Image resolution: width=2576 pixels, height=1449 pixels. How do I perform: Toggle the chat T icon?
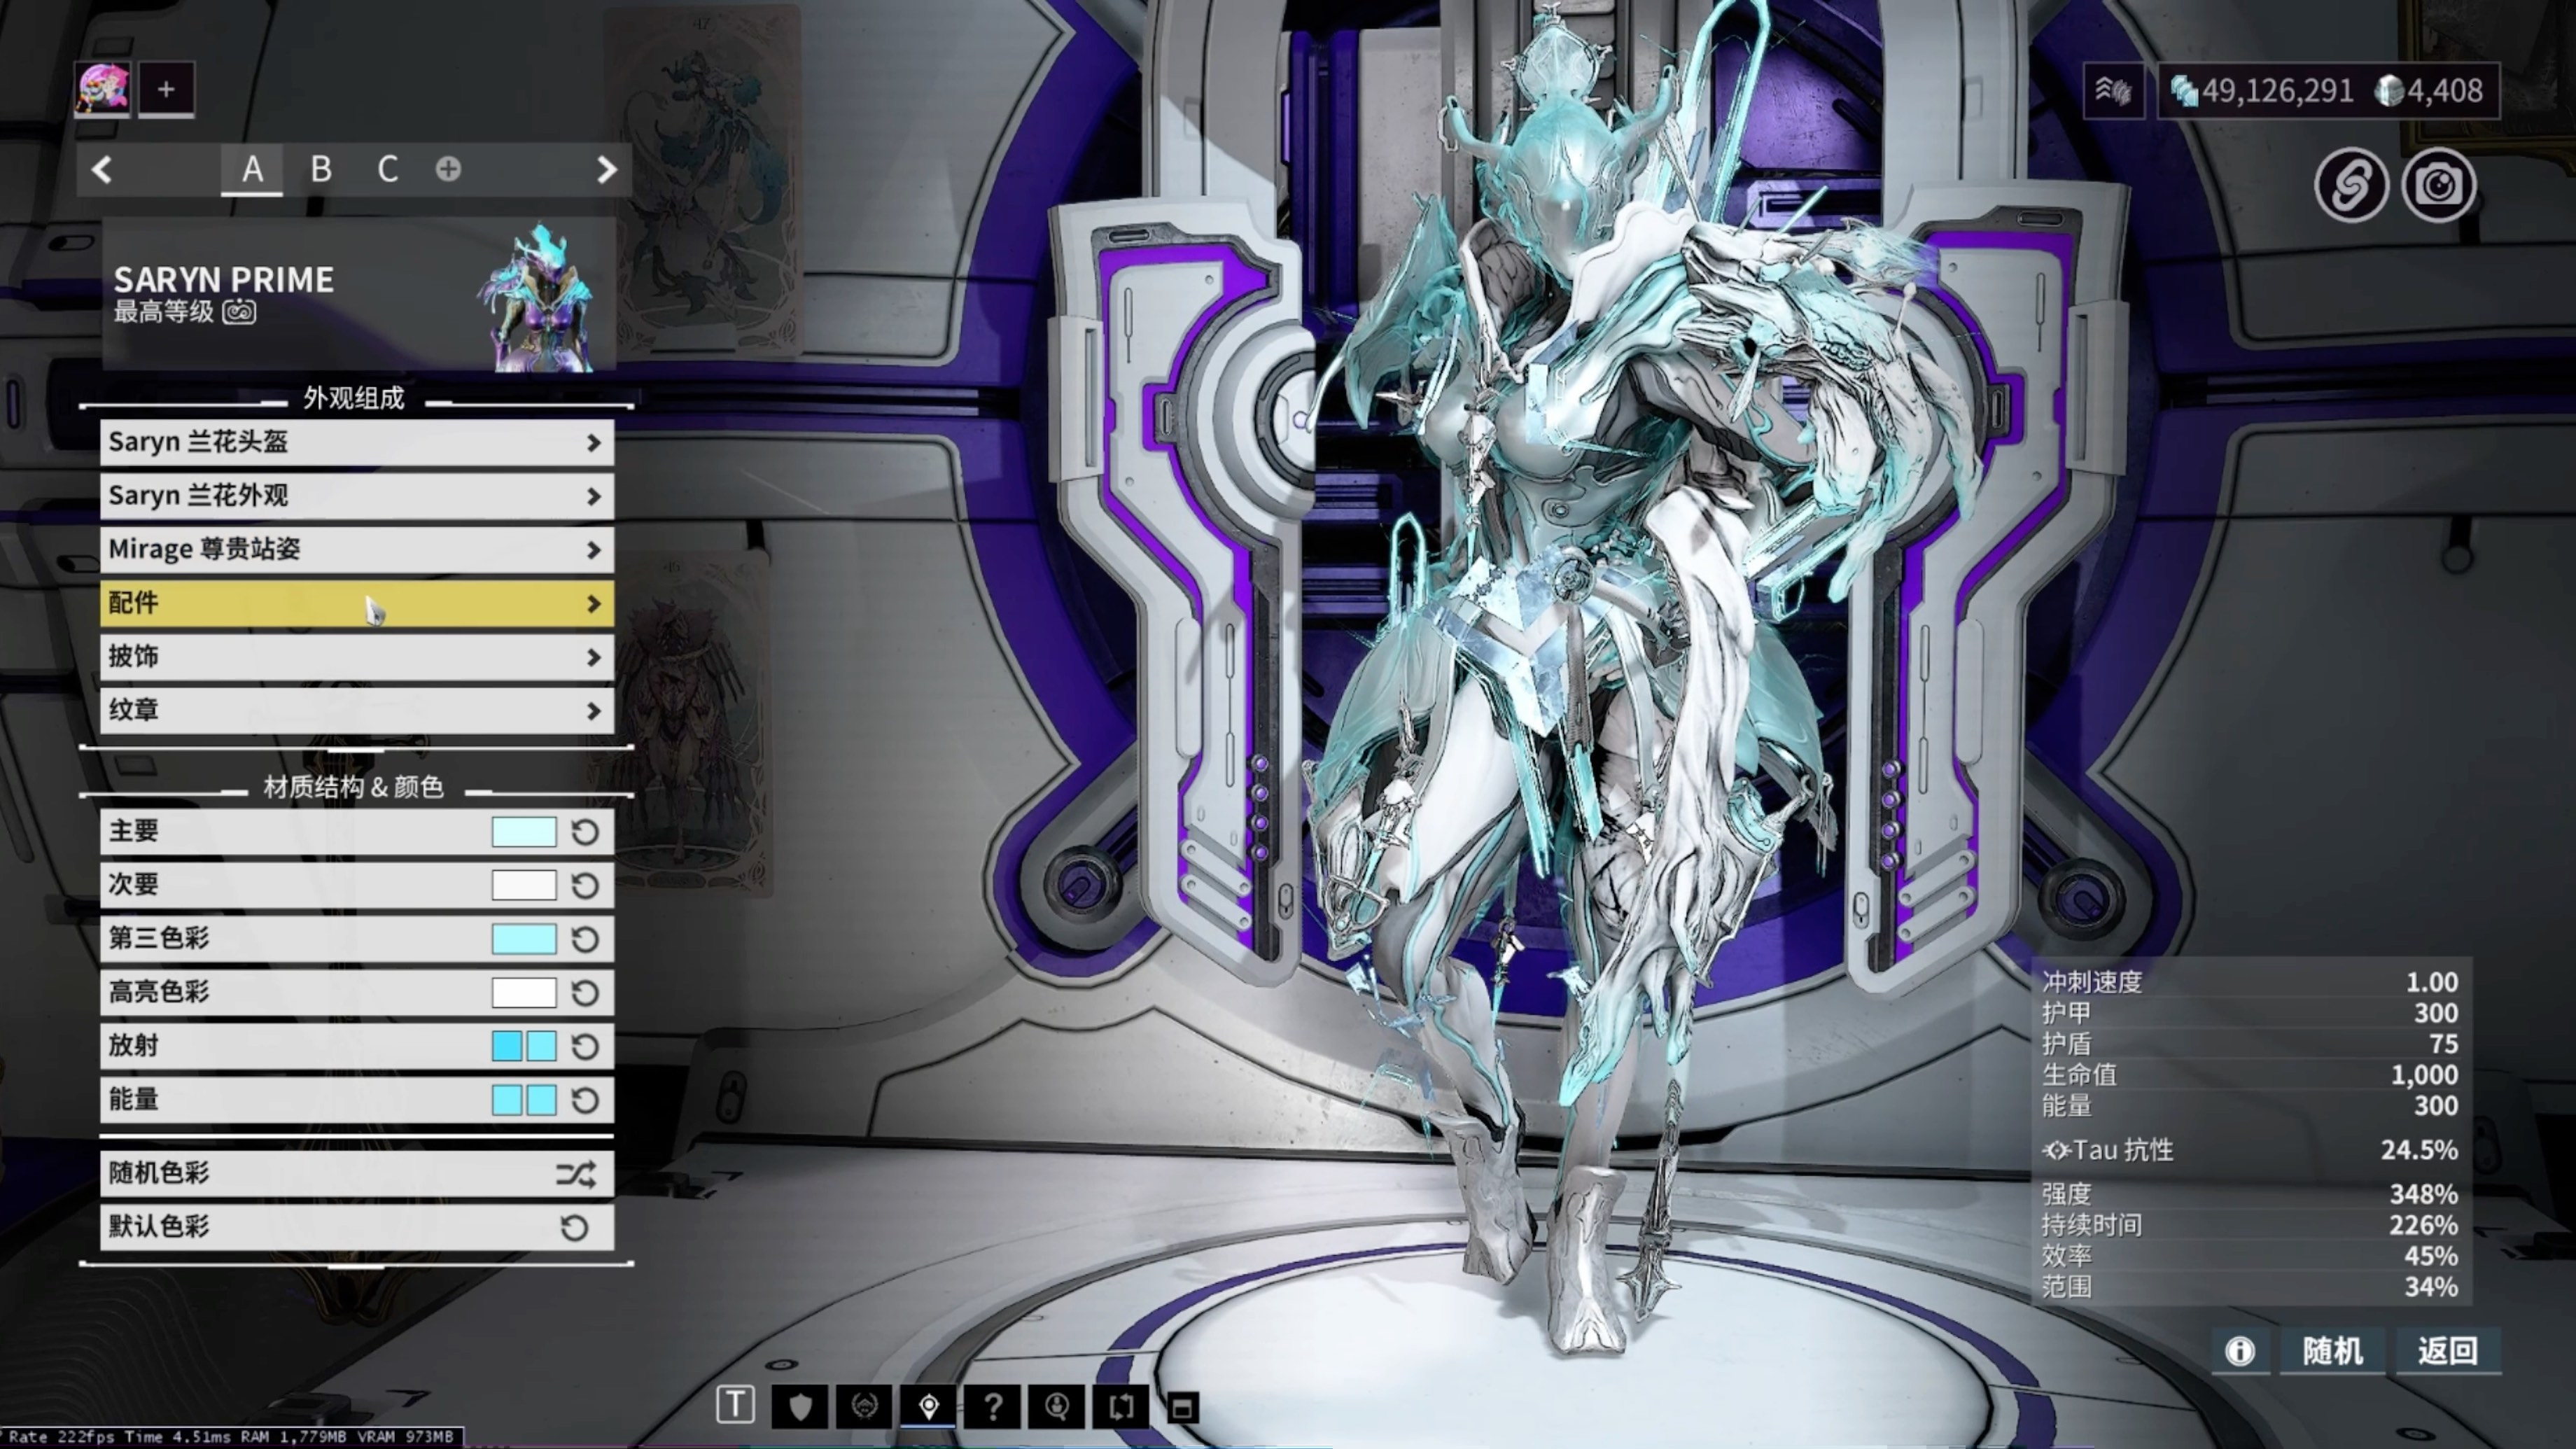coord(735,1405)
